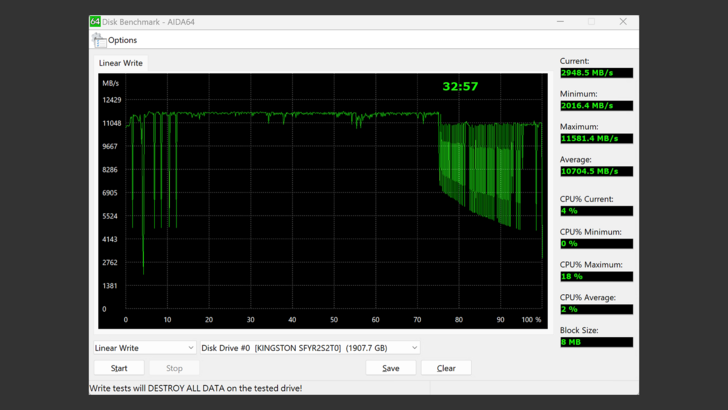This screenshot has height=410, width=728.
Task: Click the Clear button
Action: pyautogui.click(x=446, y=368)
